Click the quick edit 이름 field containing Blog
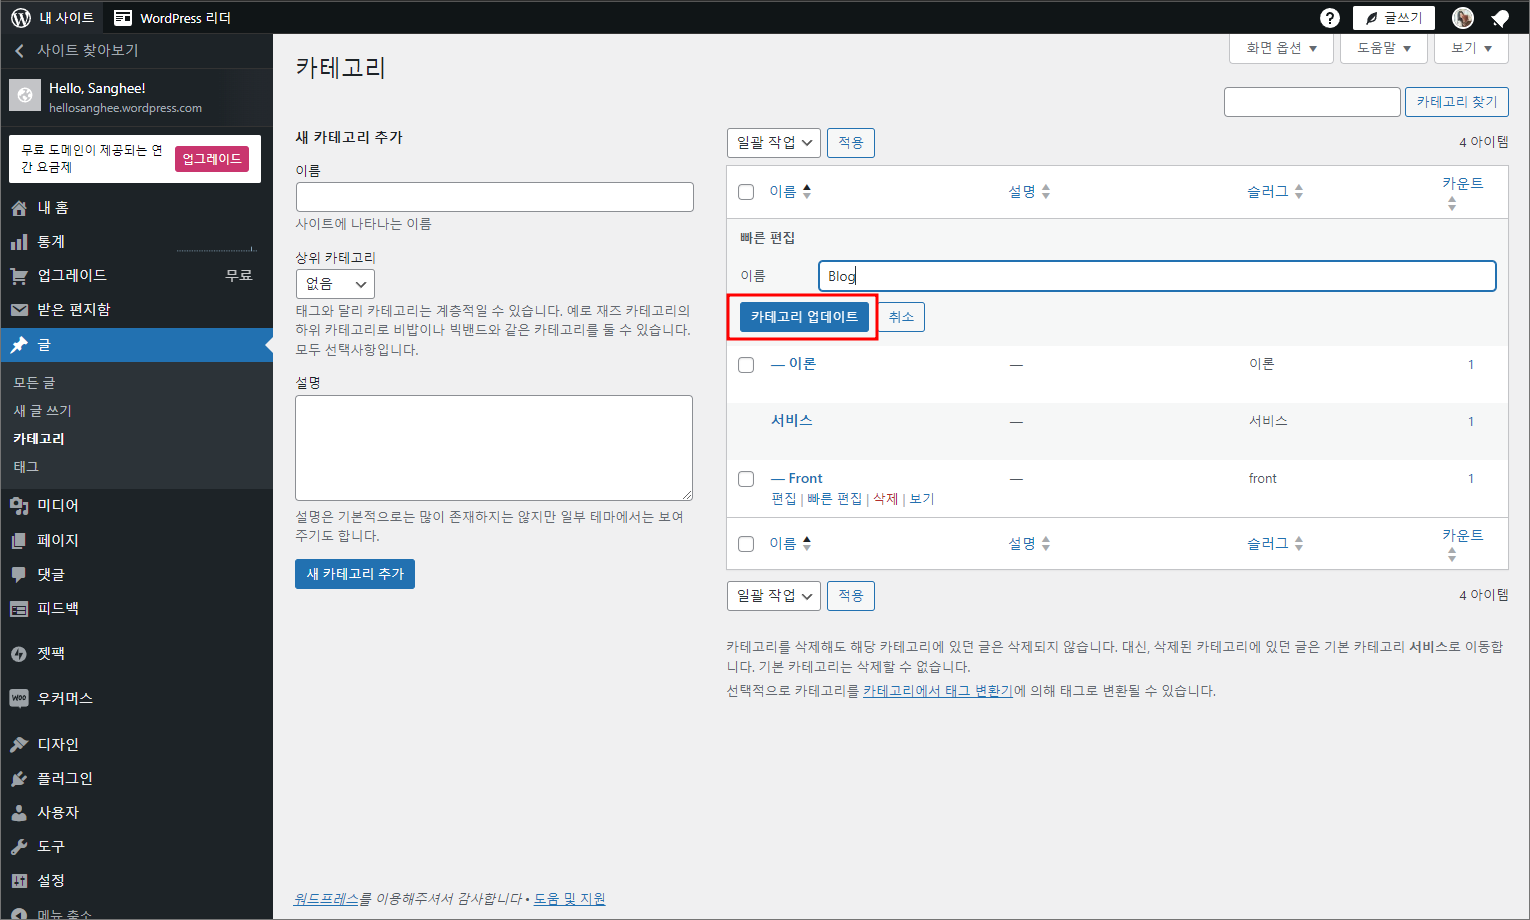This screenshot has height=920, width=1530. point(1157,276)
